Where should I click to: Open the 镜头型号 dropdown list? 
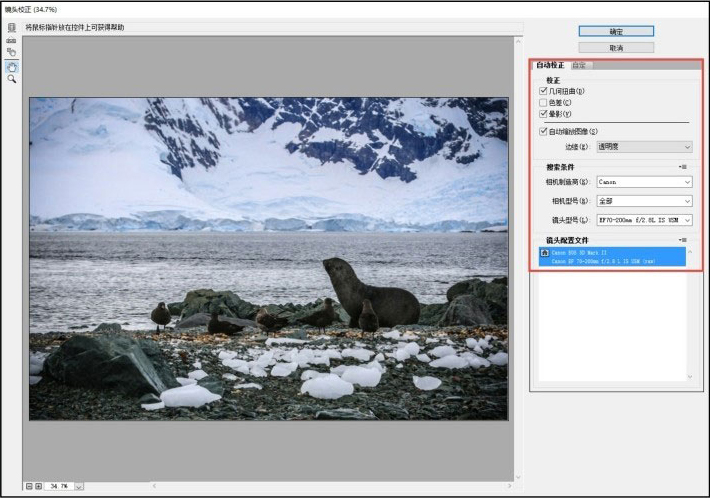coord(644,219)
